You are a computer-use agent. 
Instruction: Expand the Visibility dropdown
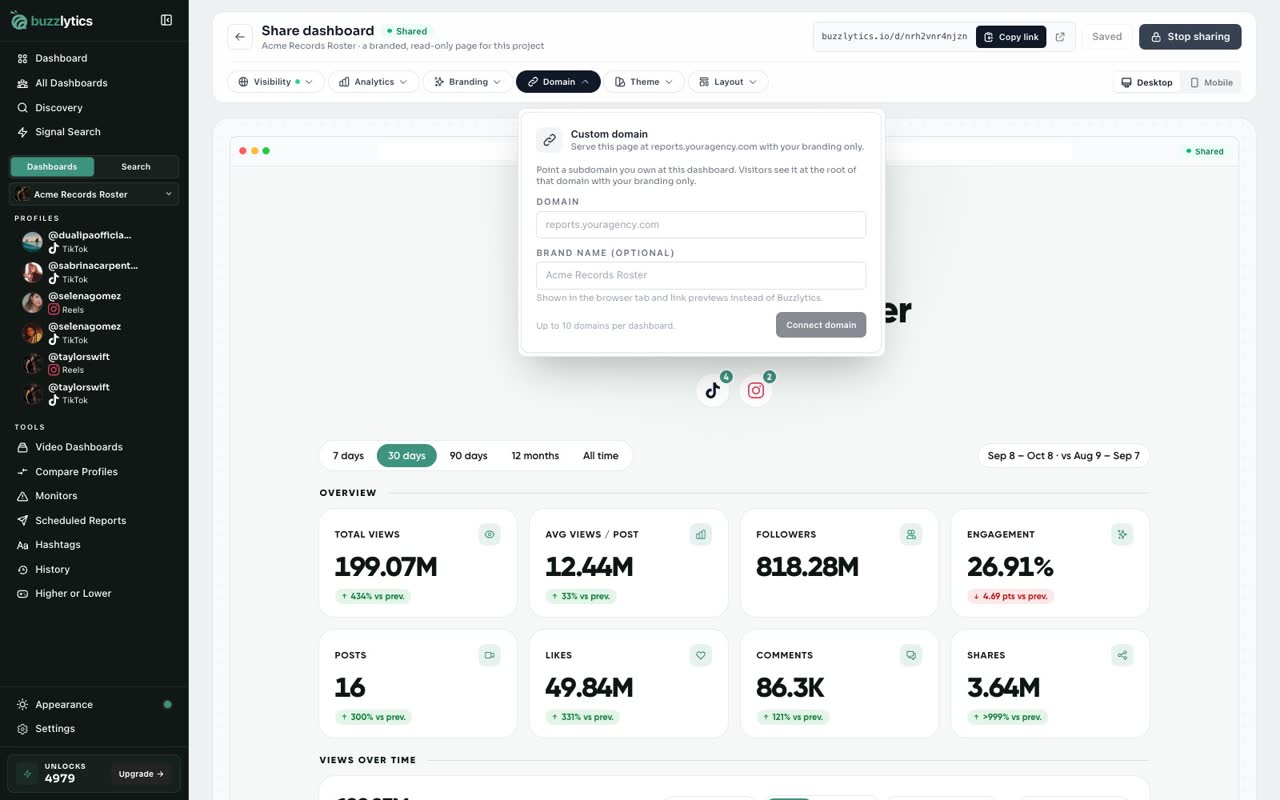click(x=276, y=82)
